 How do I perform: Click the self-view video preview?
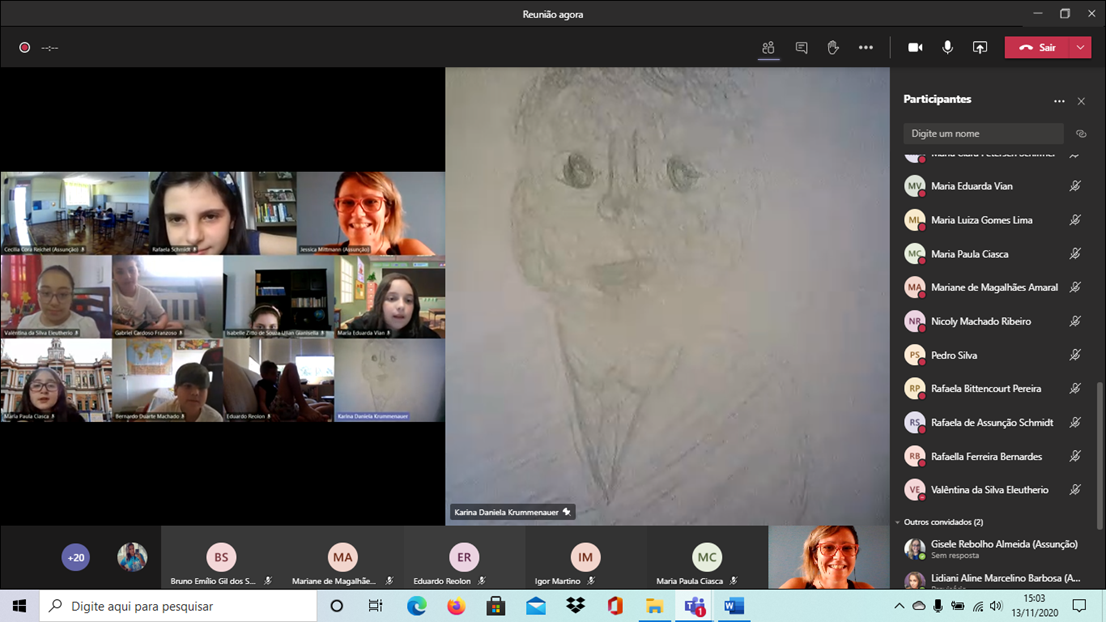click(829, 557)
